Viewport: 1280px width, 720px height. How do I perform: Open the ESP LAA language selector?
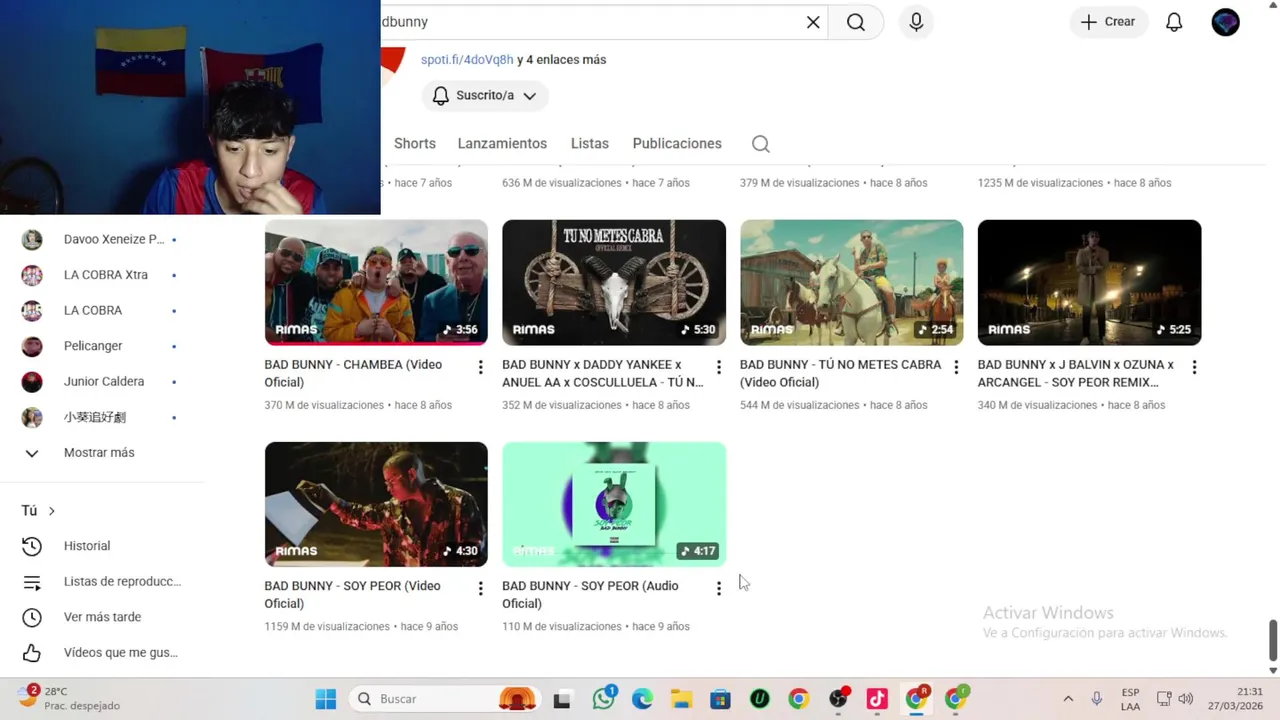(1130, 699)
